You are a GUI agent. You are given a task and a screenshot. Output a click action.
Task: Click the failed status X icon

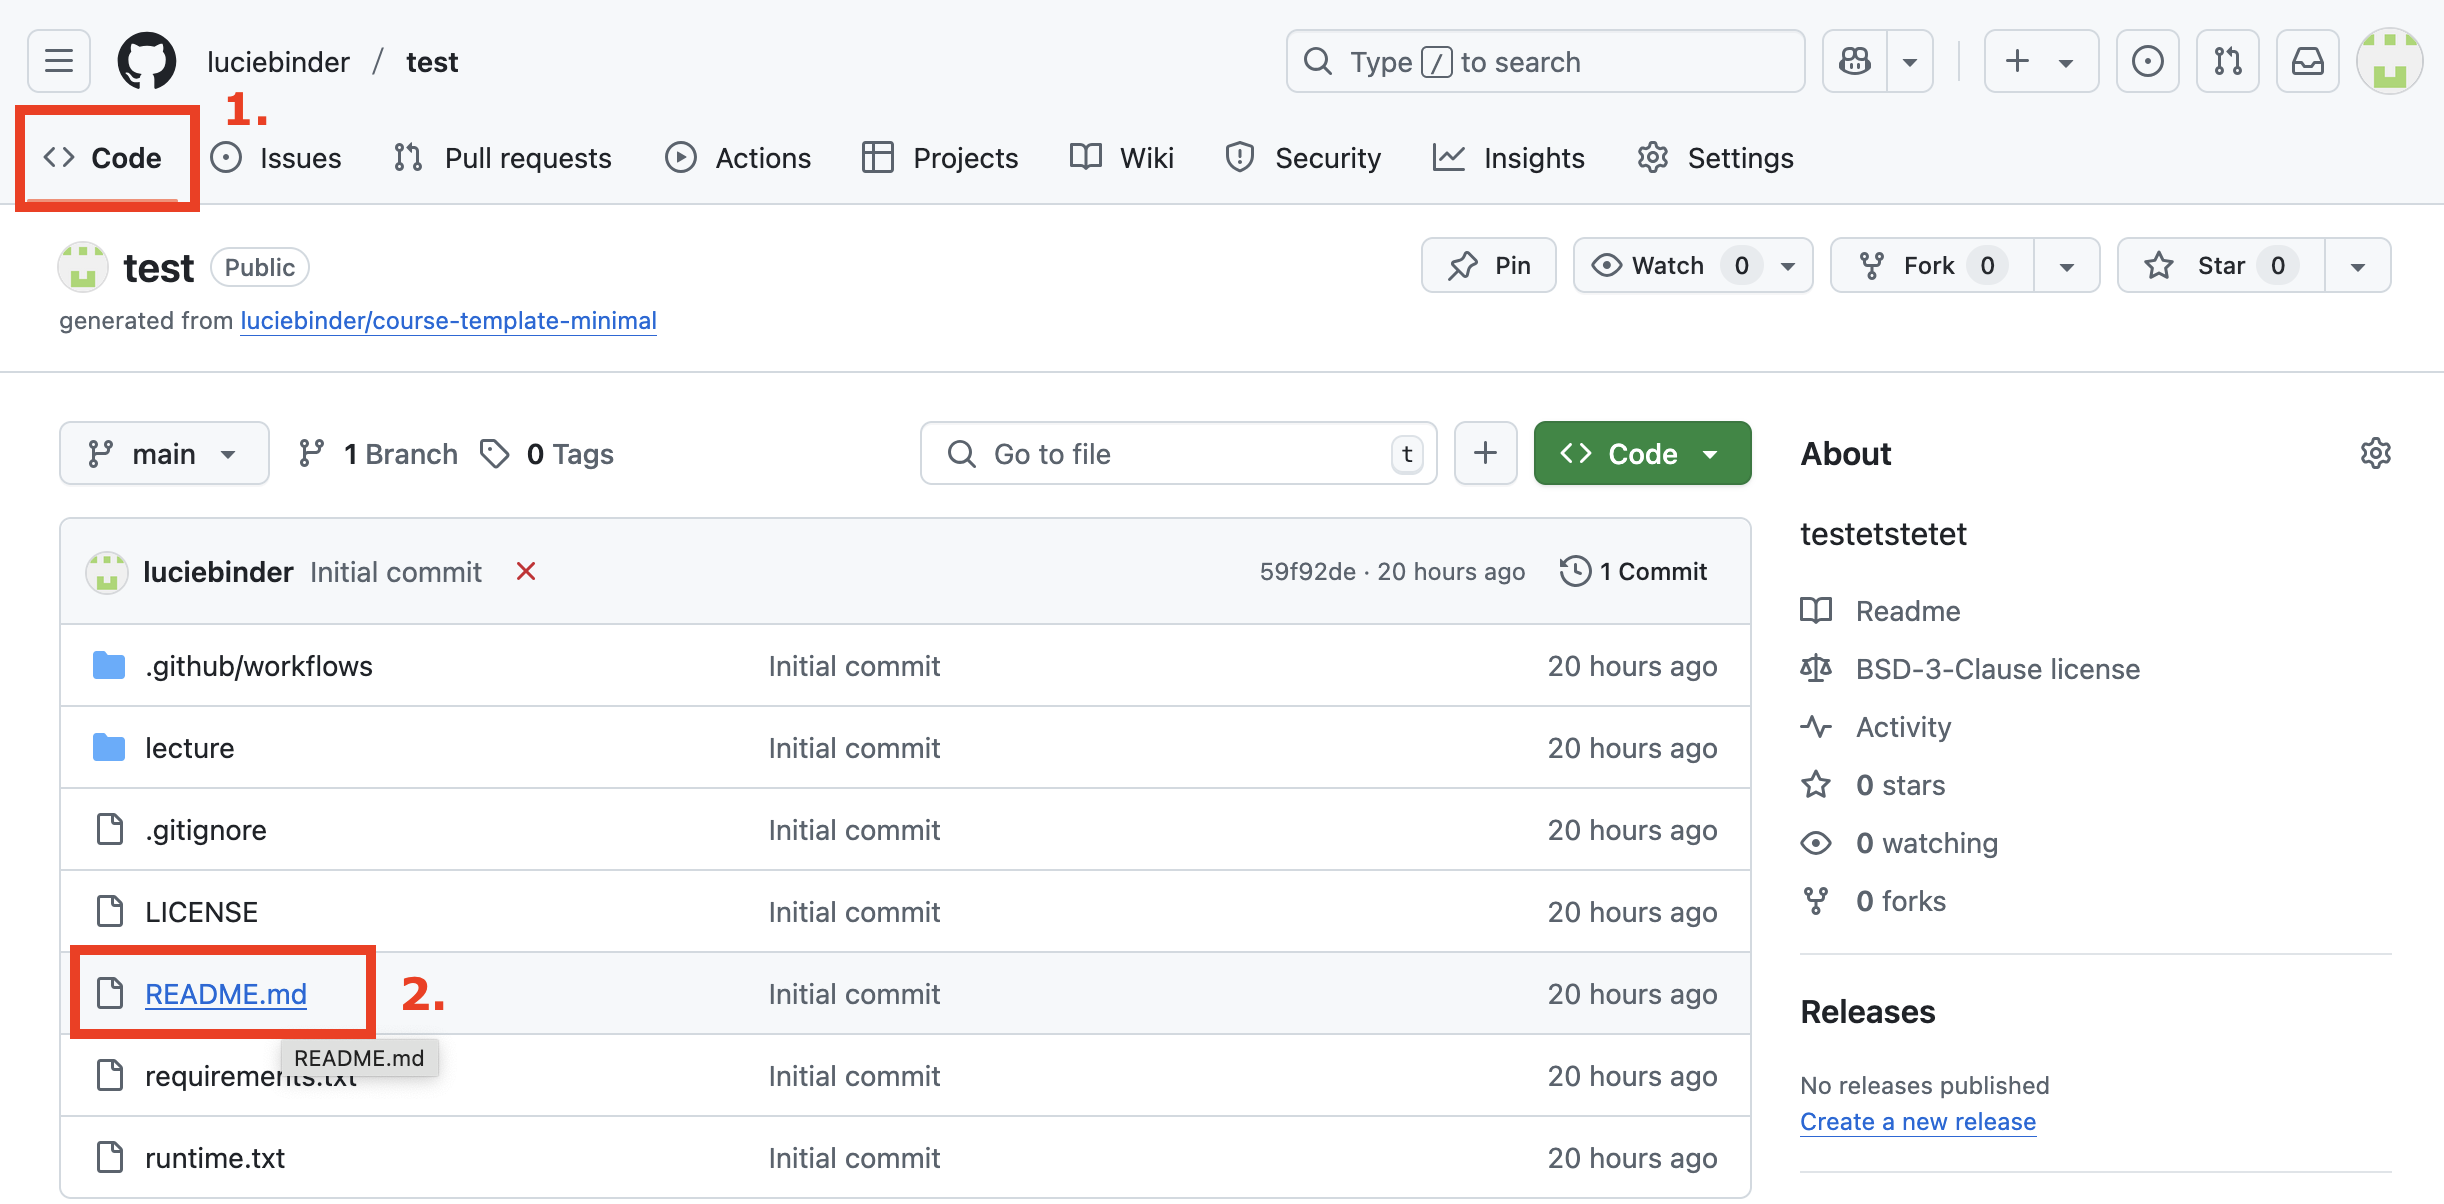coord(526,571)
